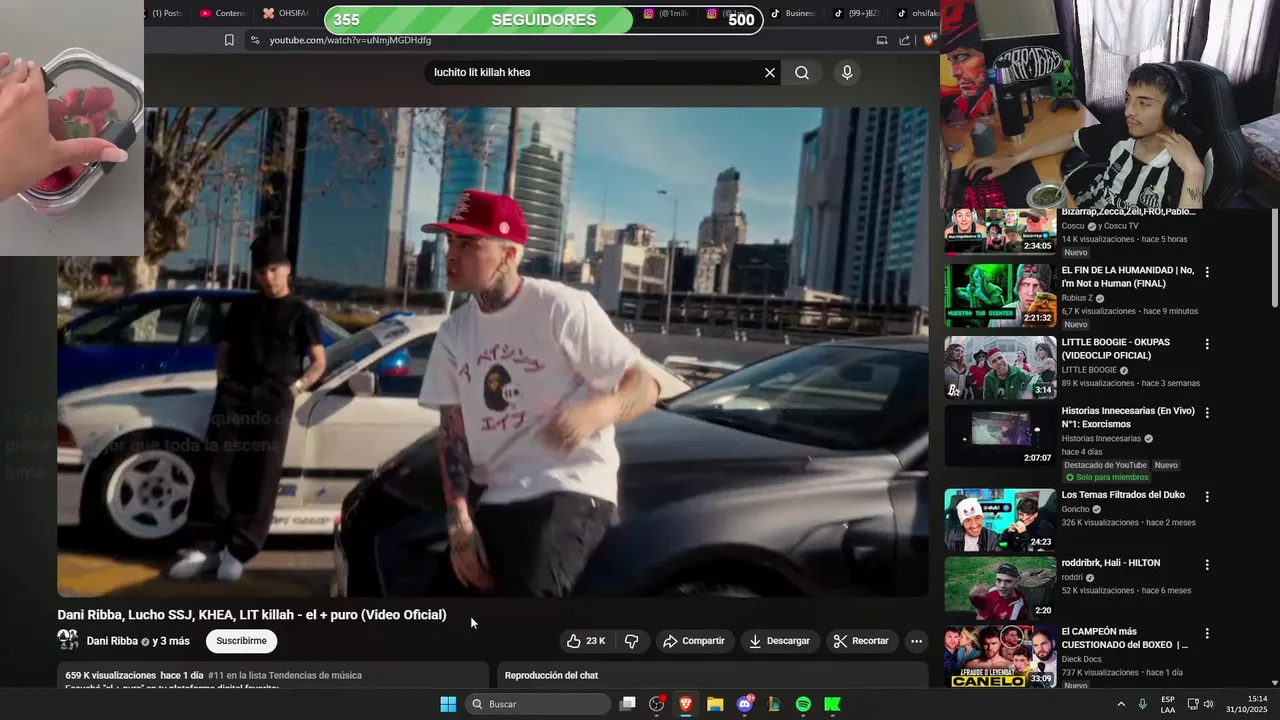Subscribe using the Suscribirme button
This screenshot has height=720, width=1280.
[x=241, y=641]
